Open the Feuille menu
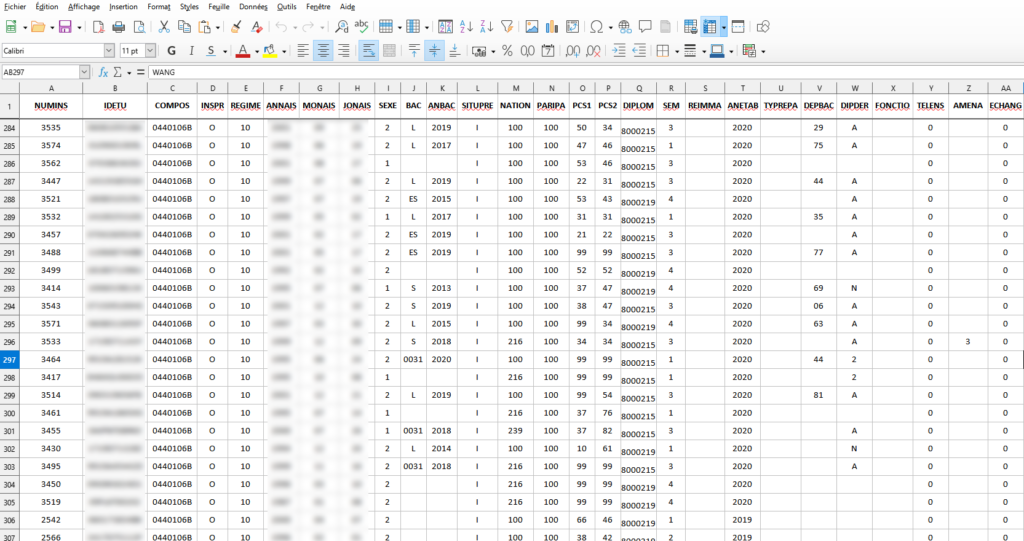The height and width of the screenshot is (541, 1024). tap(219, 7)
